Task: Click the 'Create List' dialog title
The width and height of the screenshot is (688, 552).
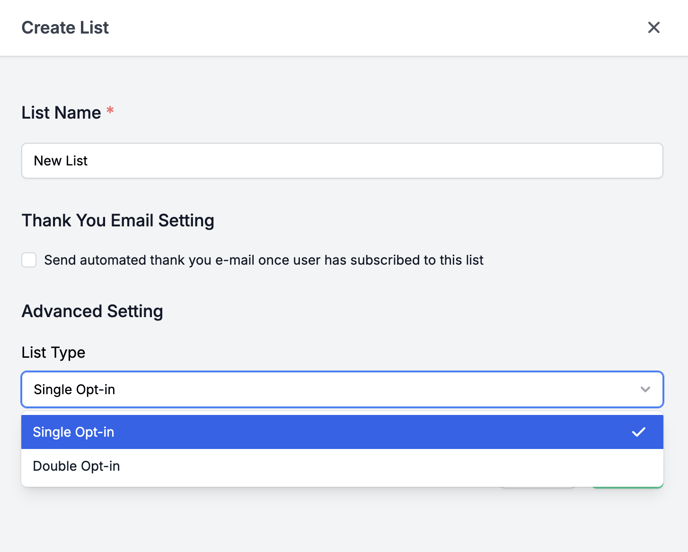Action: coord(65,28)
